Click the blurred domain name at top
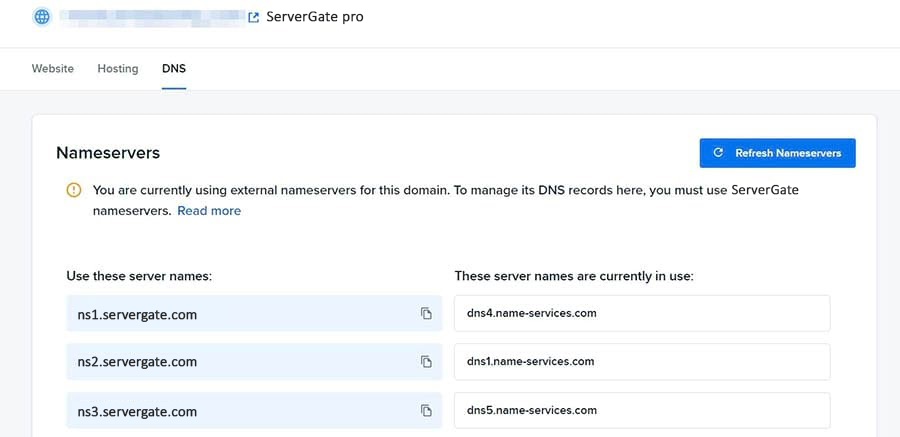The width and height of the screenshot is (900, 437). point(152,17)
